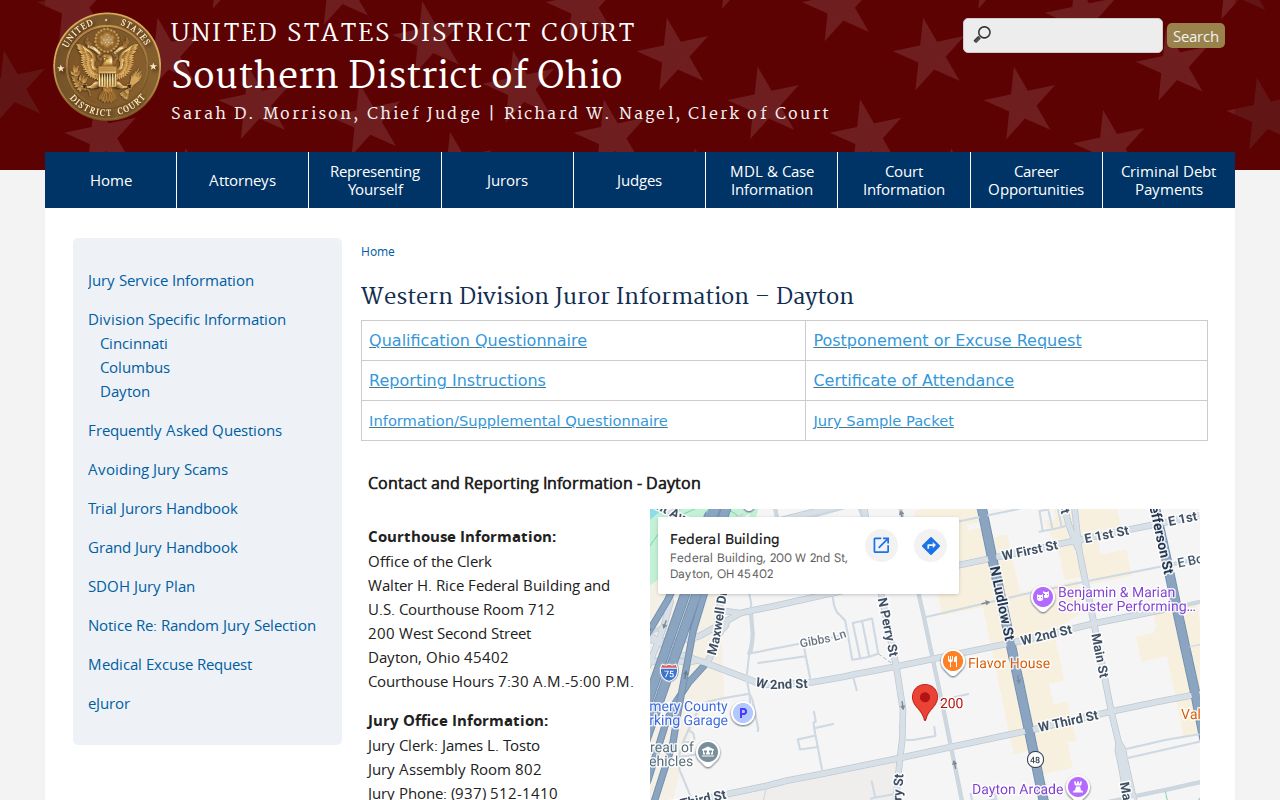Image resolution: width=1280 pixels, height=800 pixels.
Task: Click the red location pin at 200
Action: tap(925, 702)
